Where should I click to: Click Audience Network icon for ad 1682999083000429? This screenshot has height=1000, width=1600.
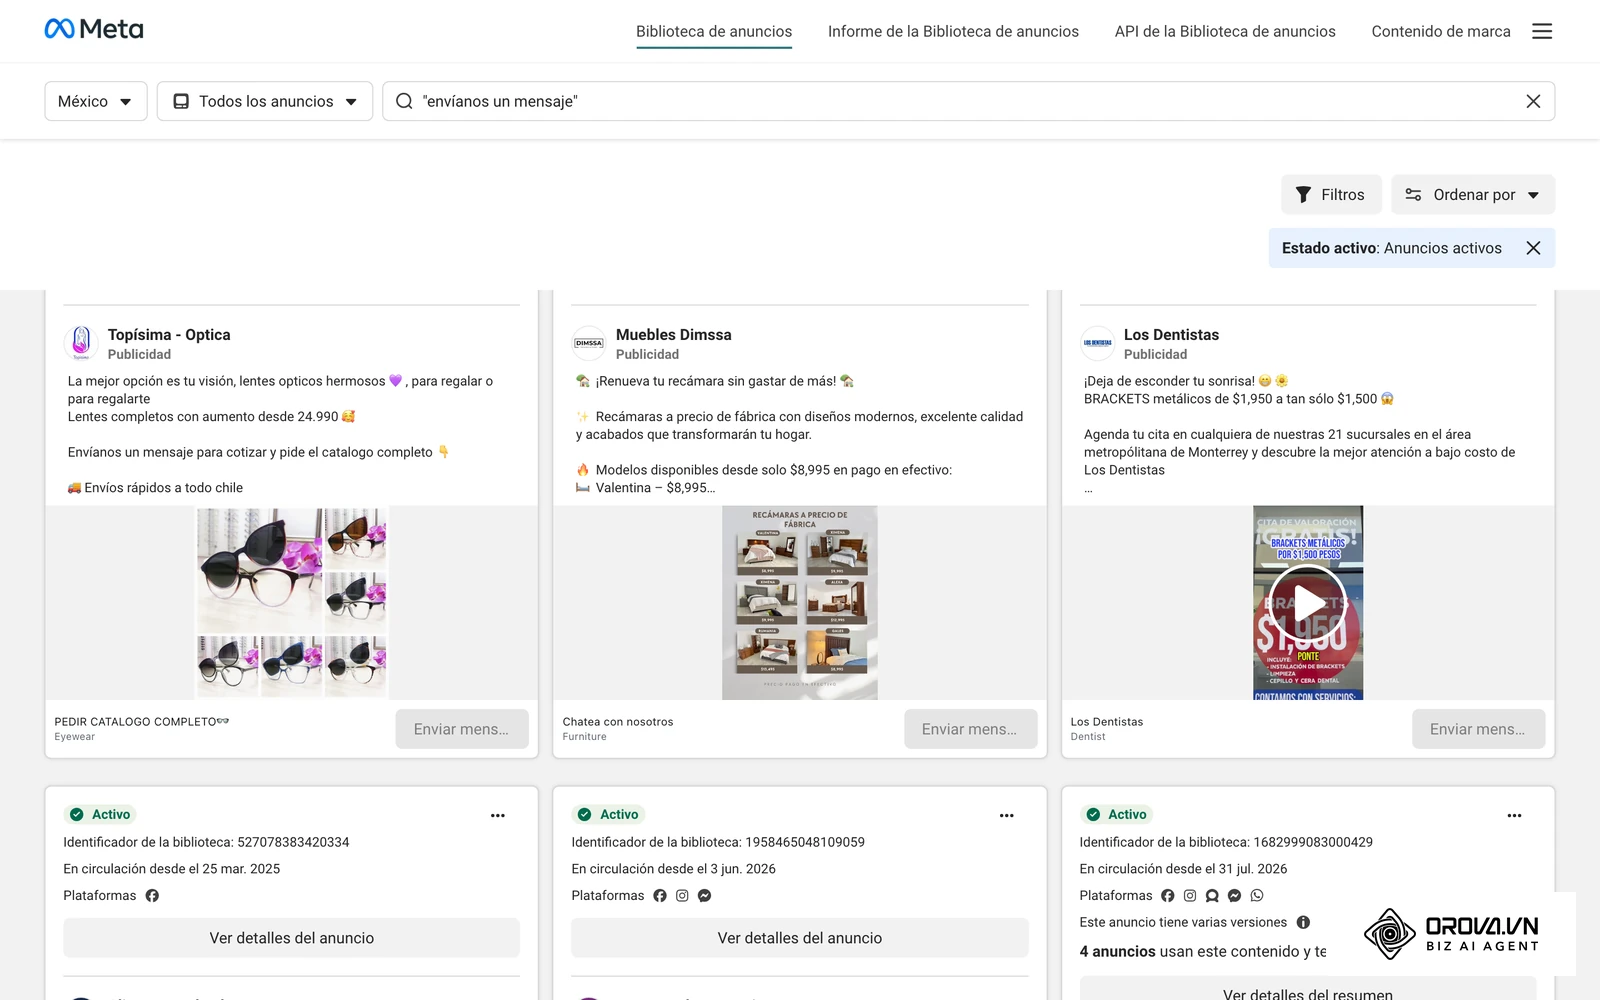click(x=1212, y=896)
